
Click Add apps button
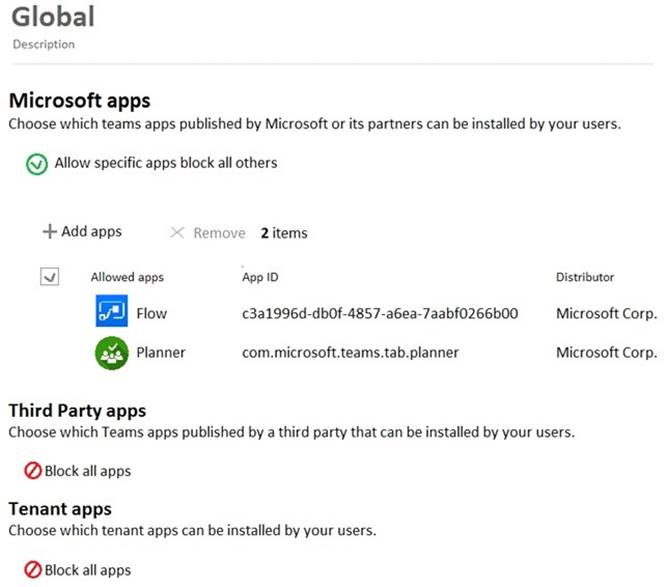click(x=82, y=232)
